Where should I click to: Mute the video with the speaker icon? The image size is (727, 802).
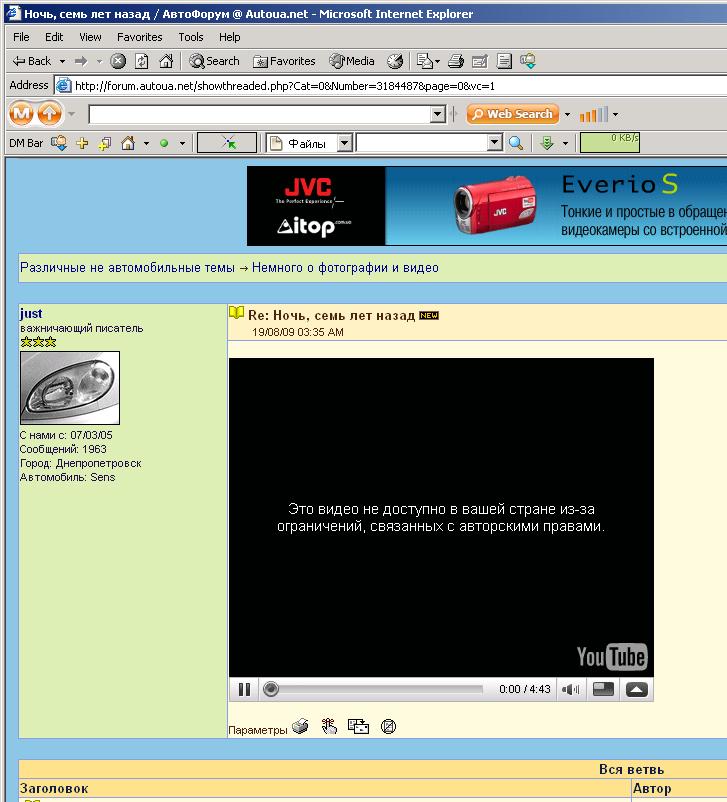click(x=570, y=689)
